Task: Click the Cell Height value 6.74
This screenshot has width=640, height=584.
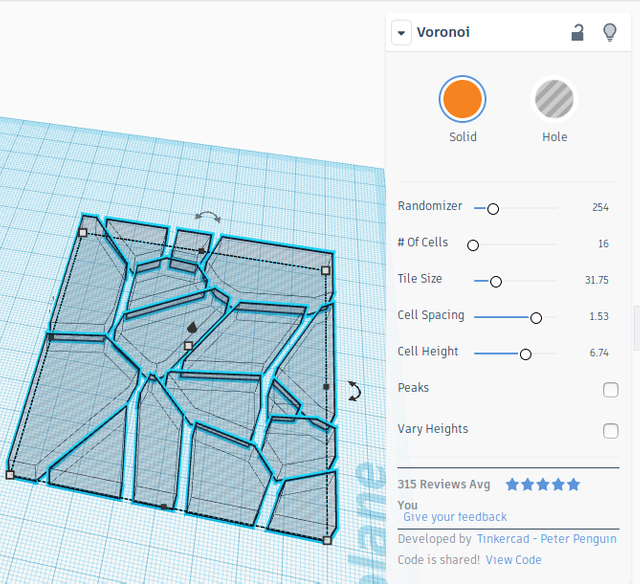Action: tap(599, 353)
